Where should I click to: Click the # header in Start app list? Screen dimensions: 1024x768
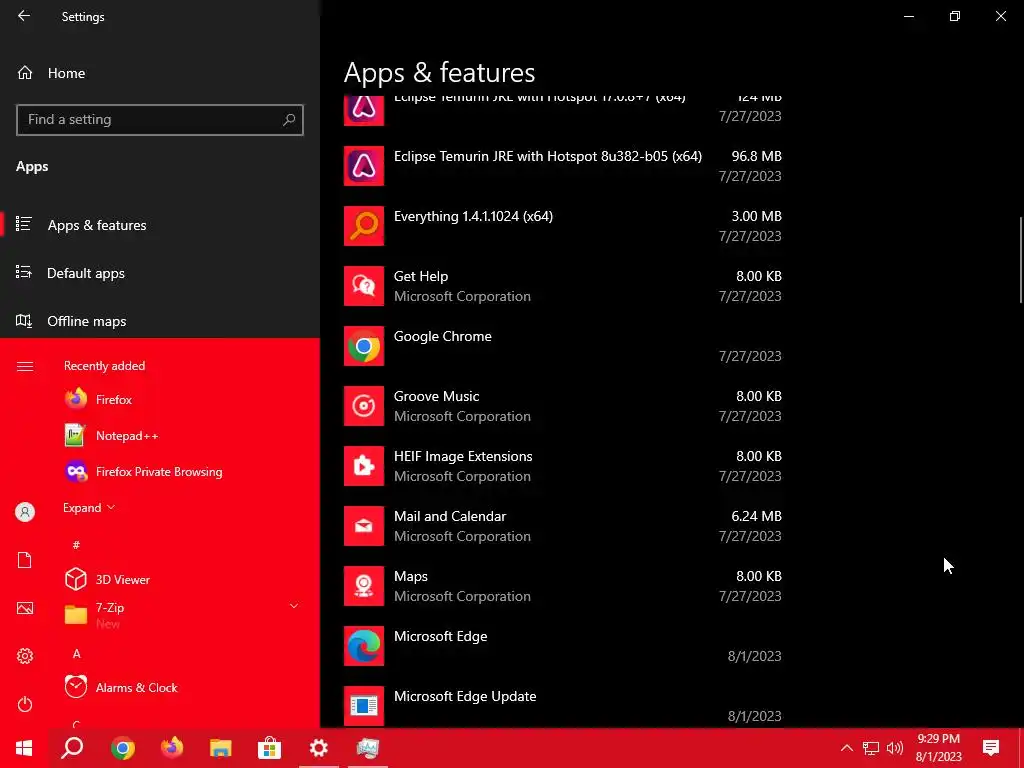[x=76, y=545]
